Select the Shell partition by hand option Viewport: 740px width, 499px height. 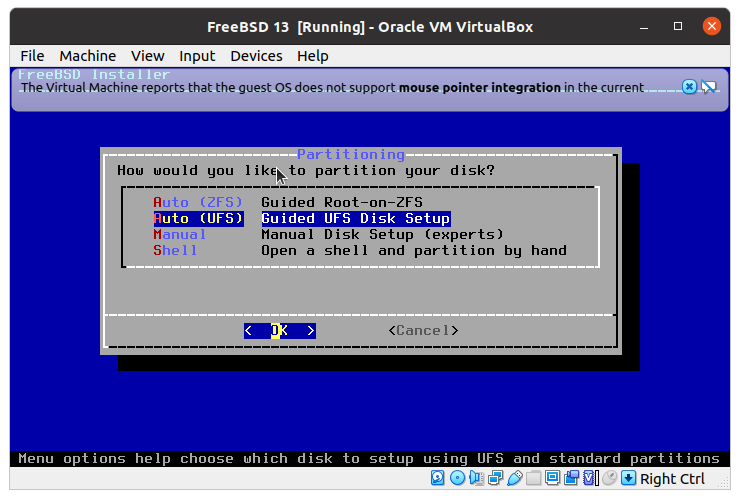click(359, 250)
